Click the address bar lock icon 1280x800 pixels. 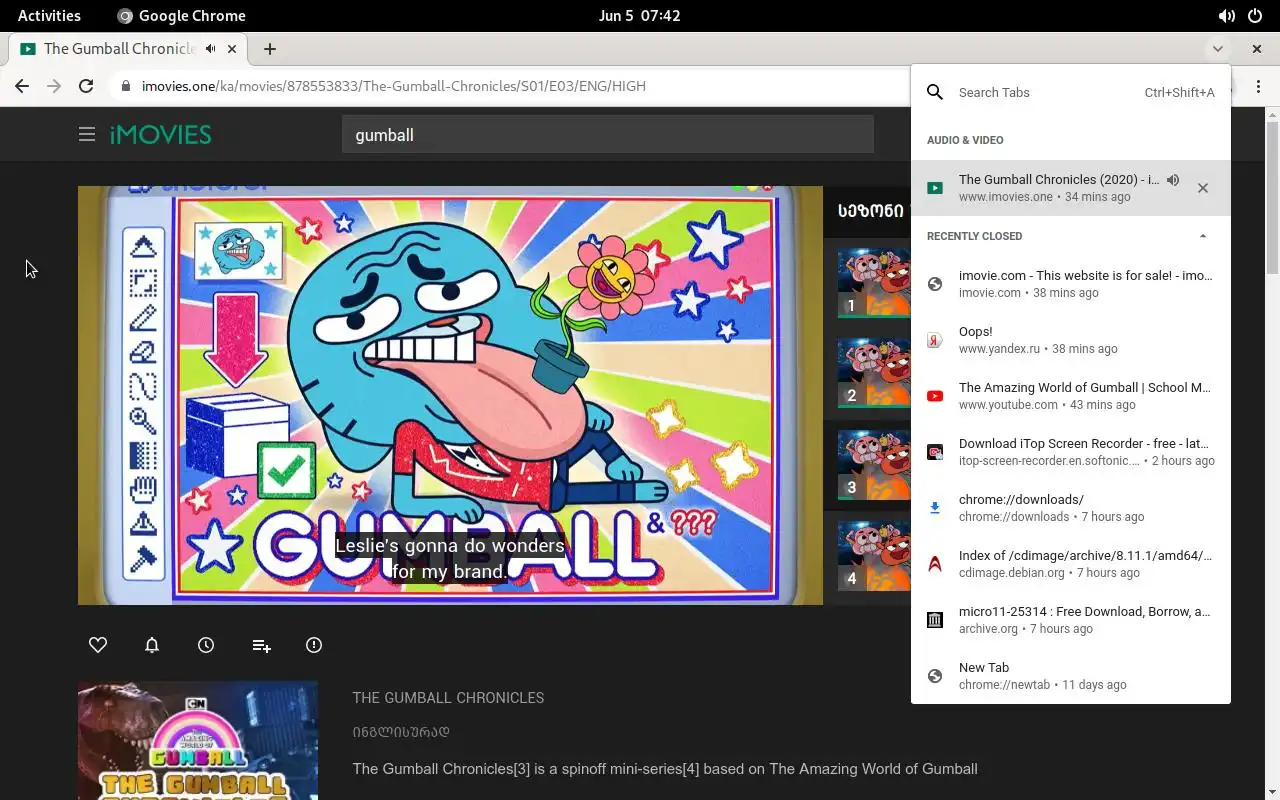(x=125, y=86)
